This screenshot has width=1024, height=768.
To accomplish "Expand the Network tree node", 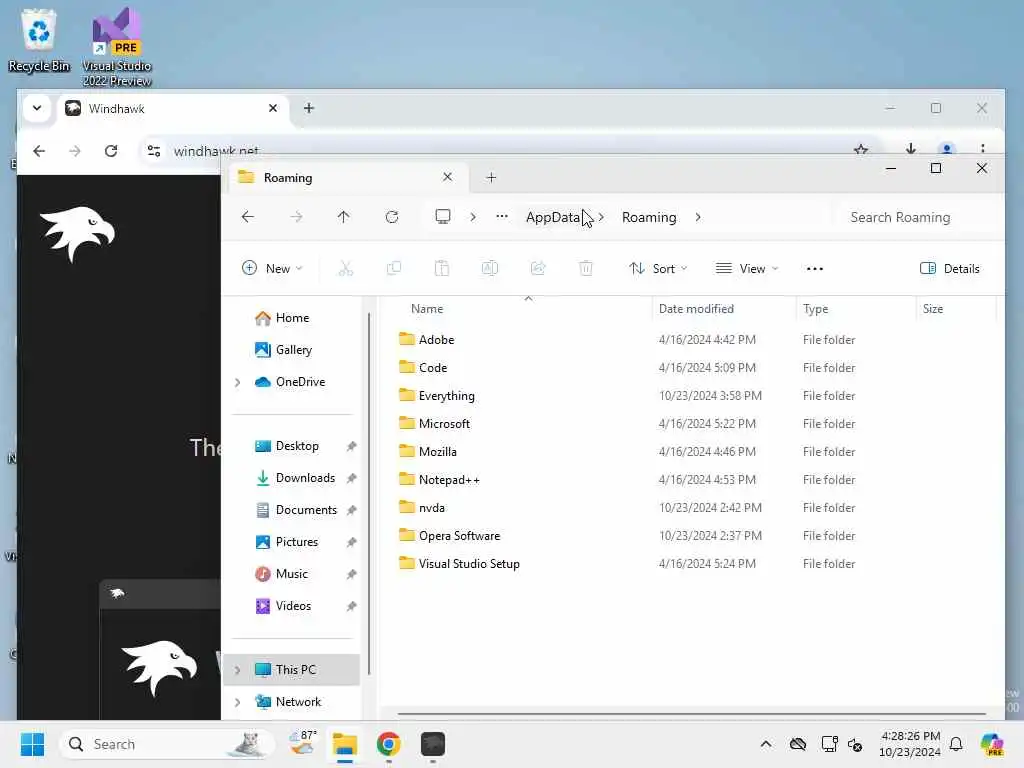I will click(x=238, y=702).
